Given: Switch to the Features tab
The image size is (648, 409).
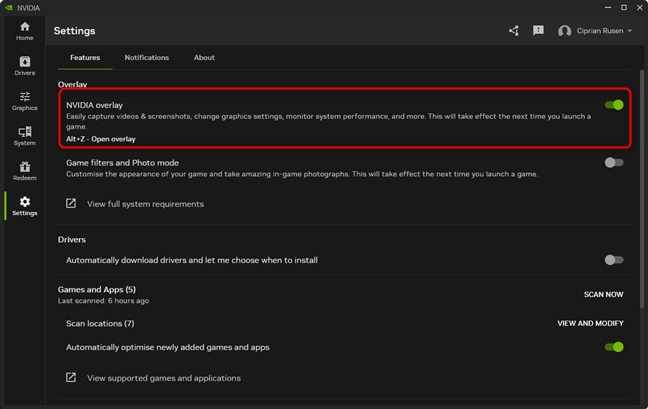Looking at the screenshot, I should click(85, 57).
